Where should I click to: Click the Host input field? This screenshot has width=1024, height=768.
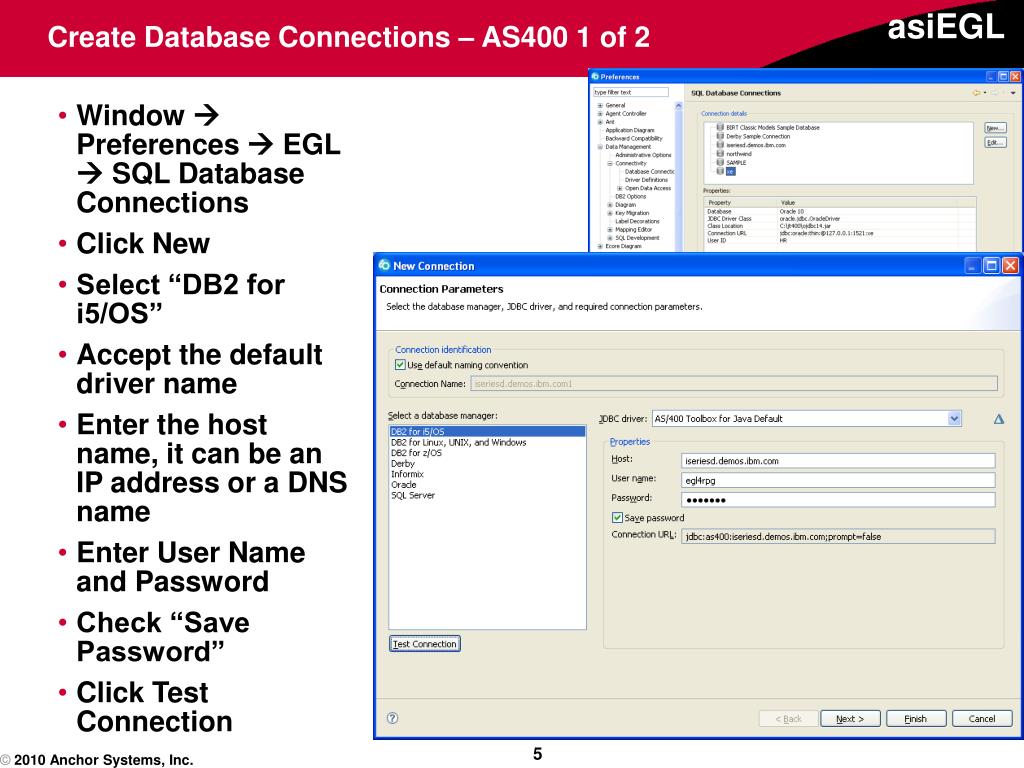(838, 460)
